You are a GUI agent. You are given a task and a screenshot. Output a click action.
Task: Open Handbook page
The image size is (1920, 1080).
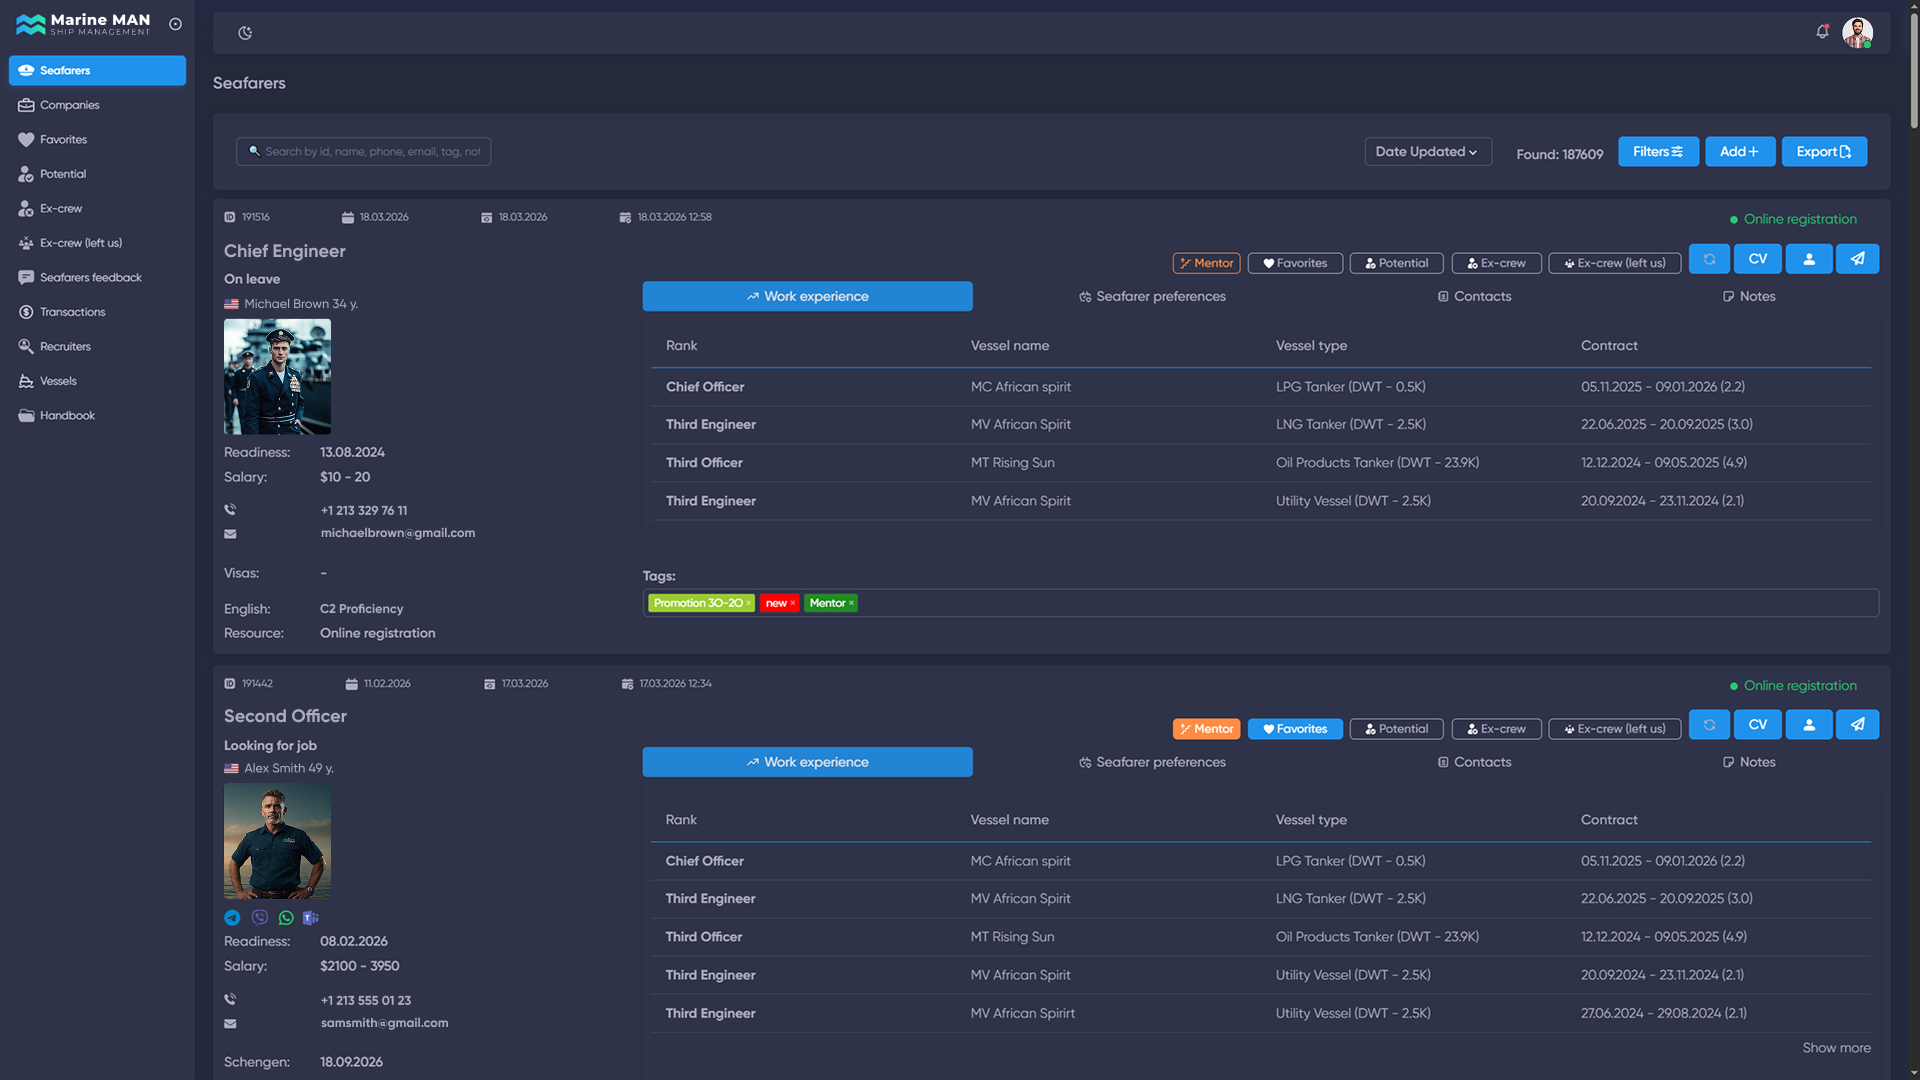coord(97,416)
